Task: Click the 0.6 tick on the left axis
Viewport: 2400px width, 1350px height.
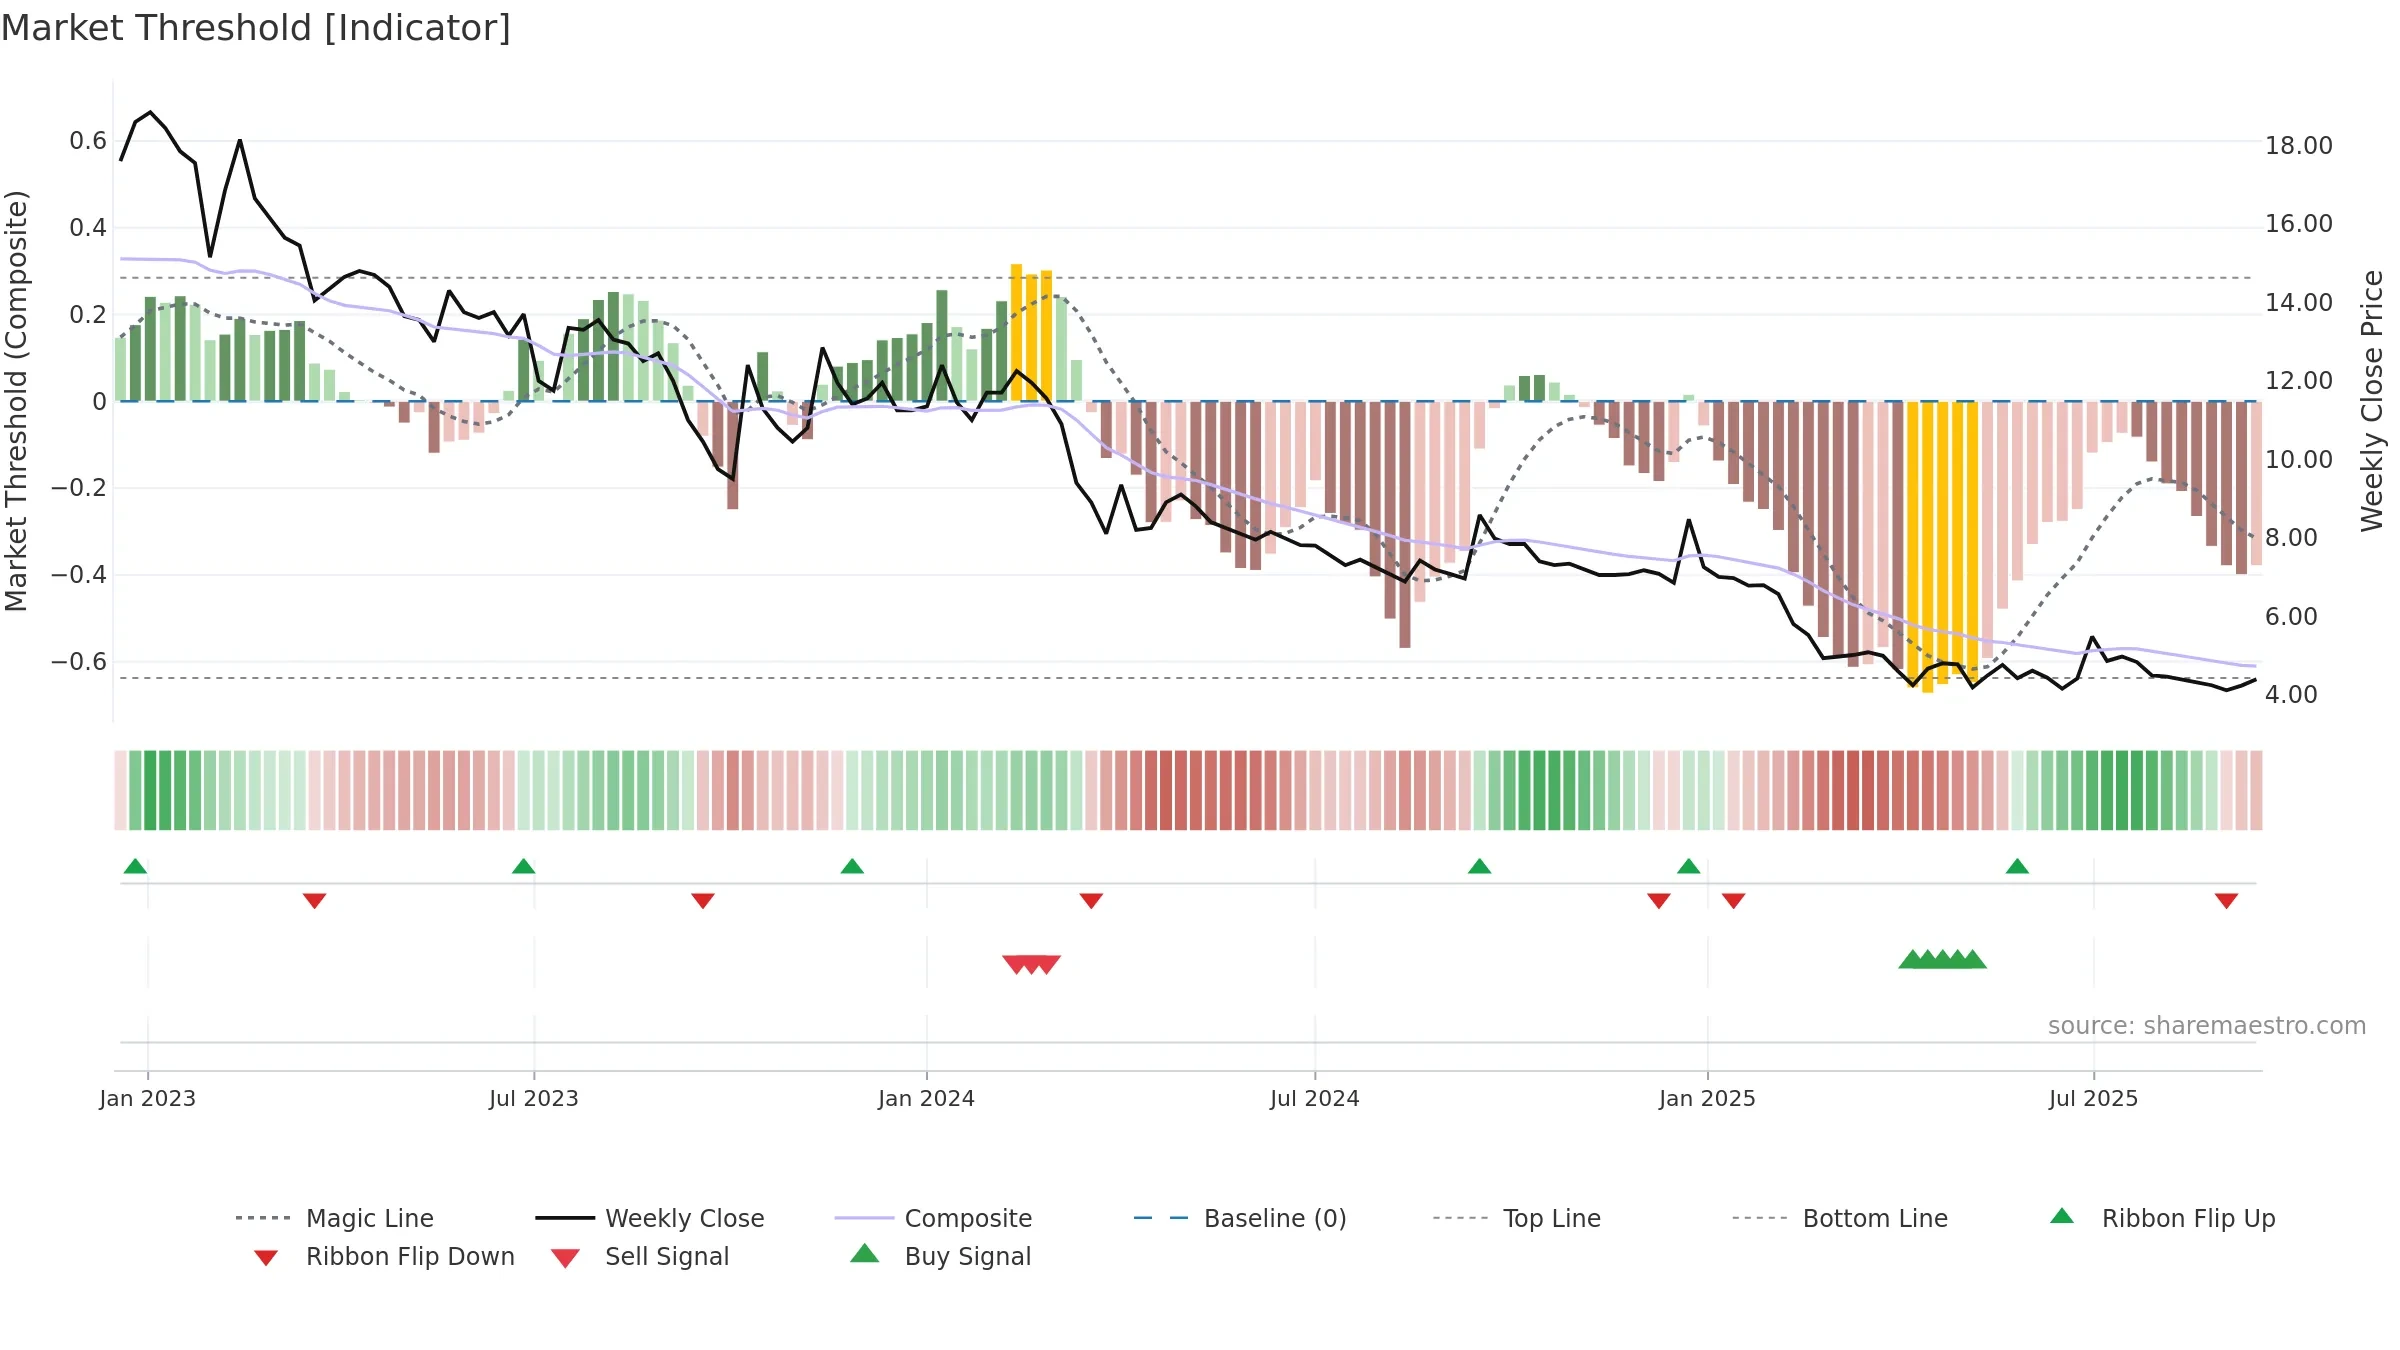Action: 88,141
